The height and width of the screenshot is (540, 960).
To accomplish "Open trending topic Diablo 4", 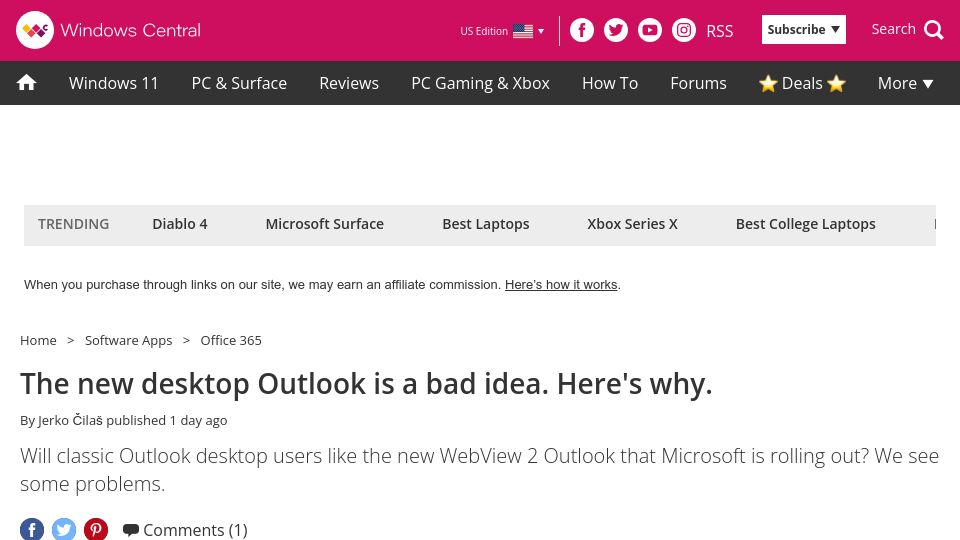I will (180, 224).
